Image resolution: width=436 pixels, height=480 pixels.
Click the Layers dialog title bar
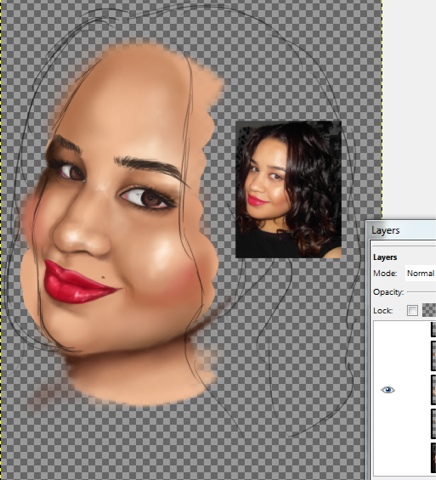coord(401,230)
